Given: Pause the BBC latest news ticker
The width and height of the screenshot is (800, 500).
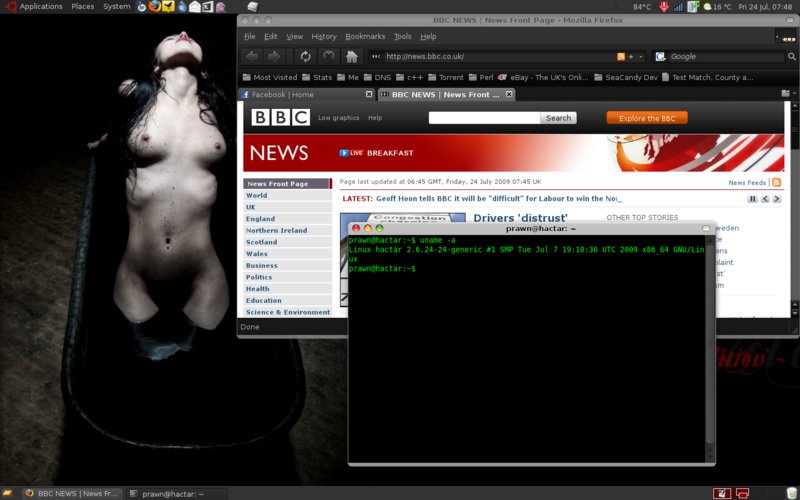Looking at the screenshot, I should (x=751, y=199).
